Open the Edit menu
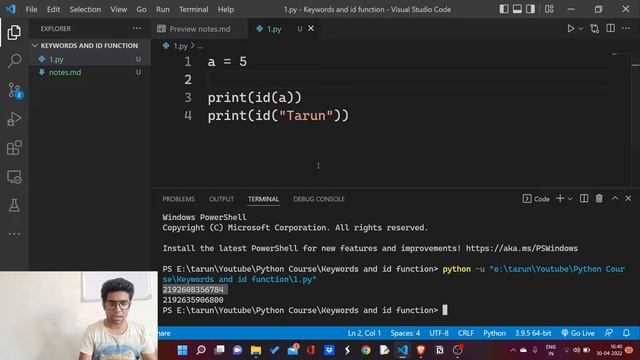 (x=53, y=9)
